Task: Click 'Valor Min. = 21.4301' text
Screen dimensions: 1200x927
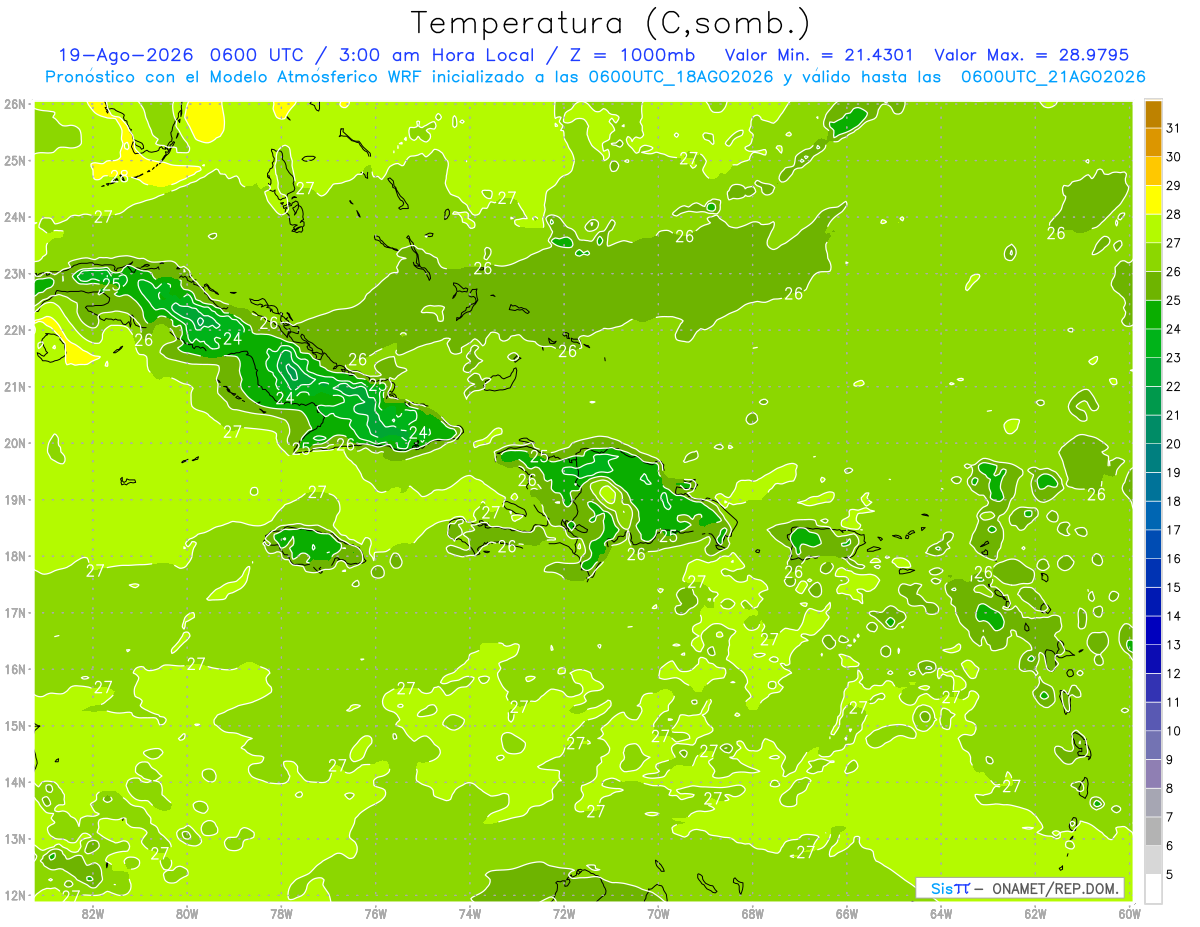Action: tap(818, 55)
